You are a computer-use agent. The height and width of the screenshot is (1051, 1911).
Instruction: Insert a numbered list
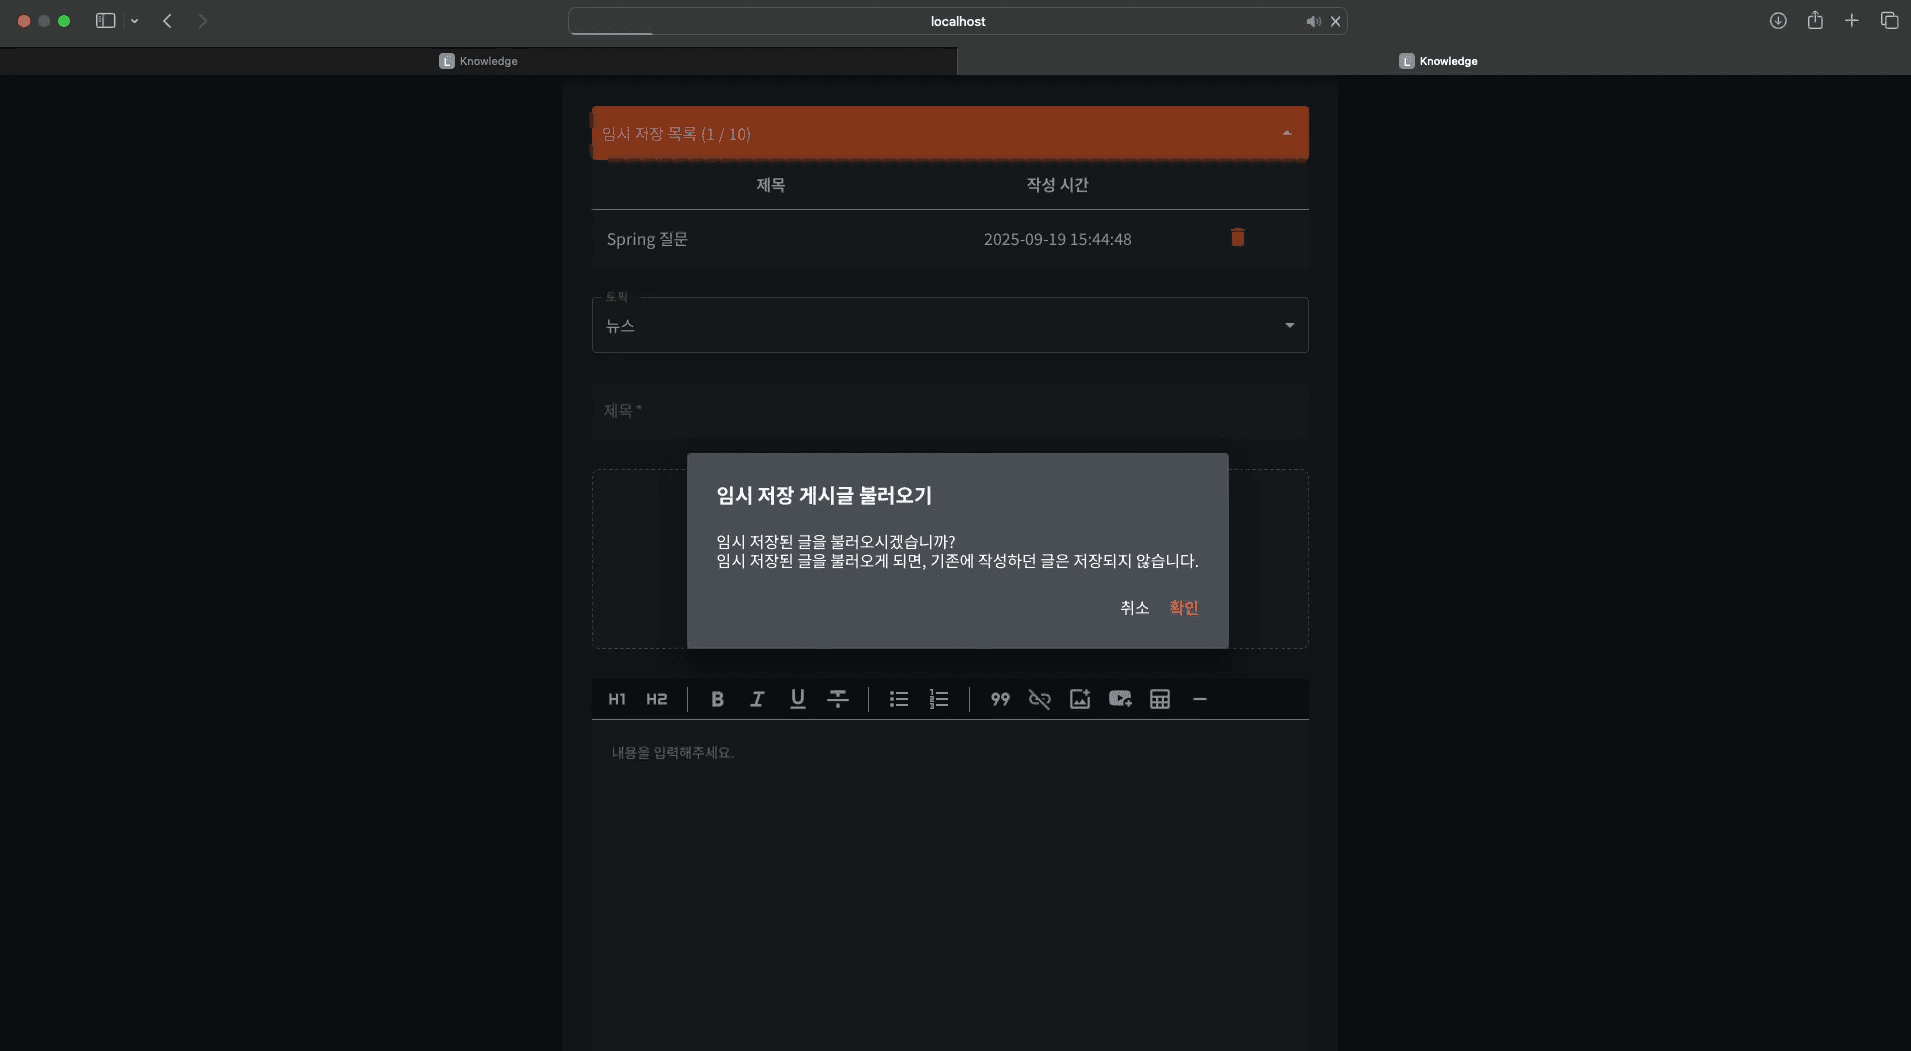(x=940, y=699)
